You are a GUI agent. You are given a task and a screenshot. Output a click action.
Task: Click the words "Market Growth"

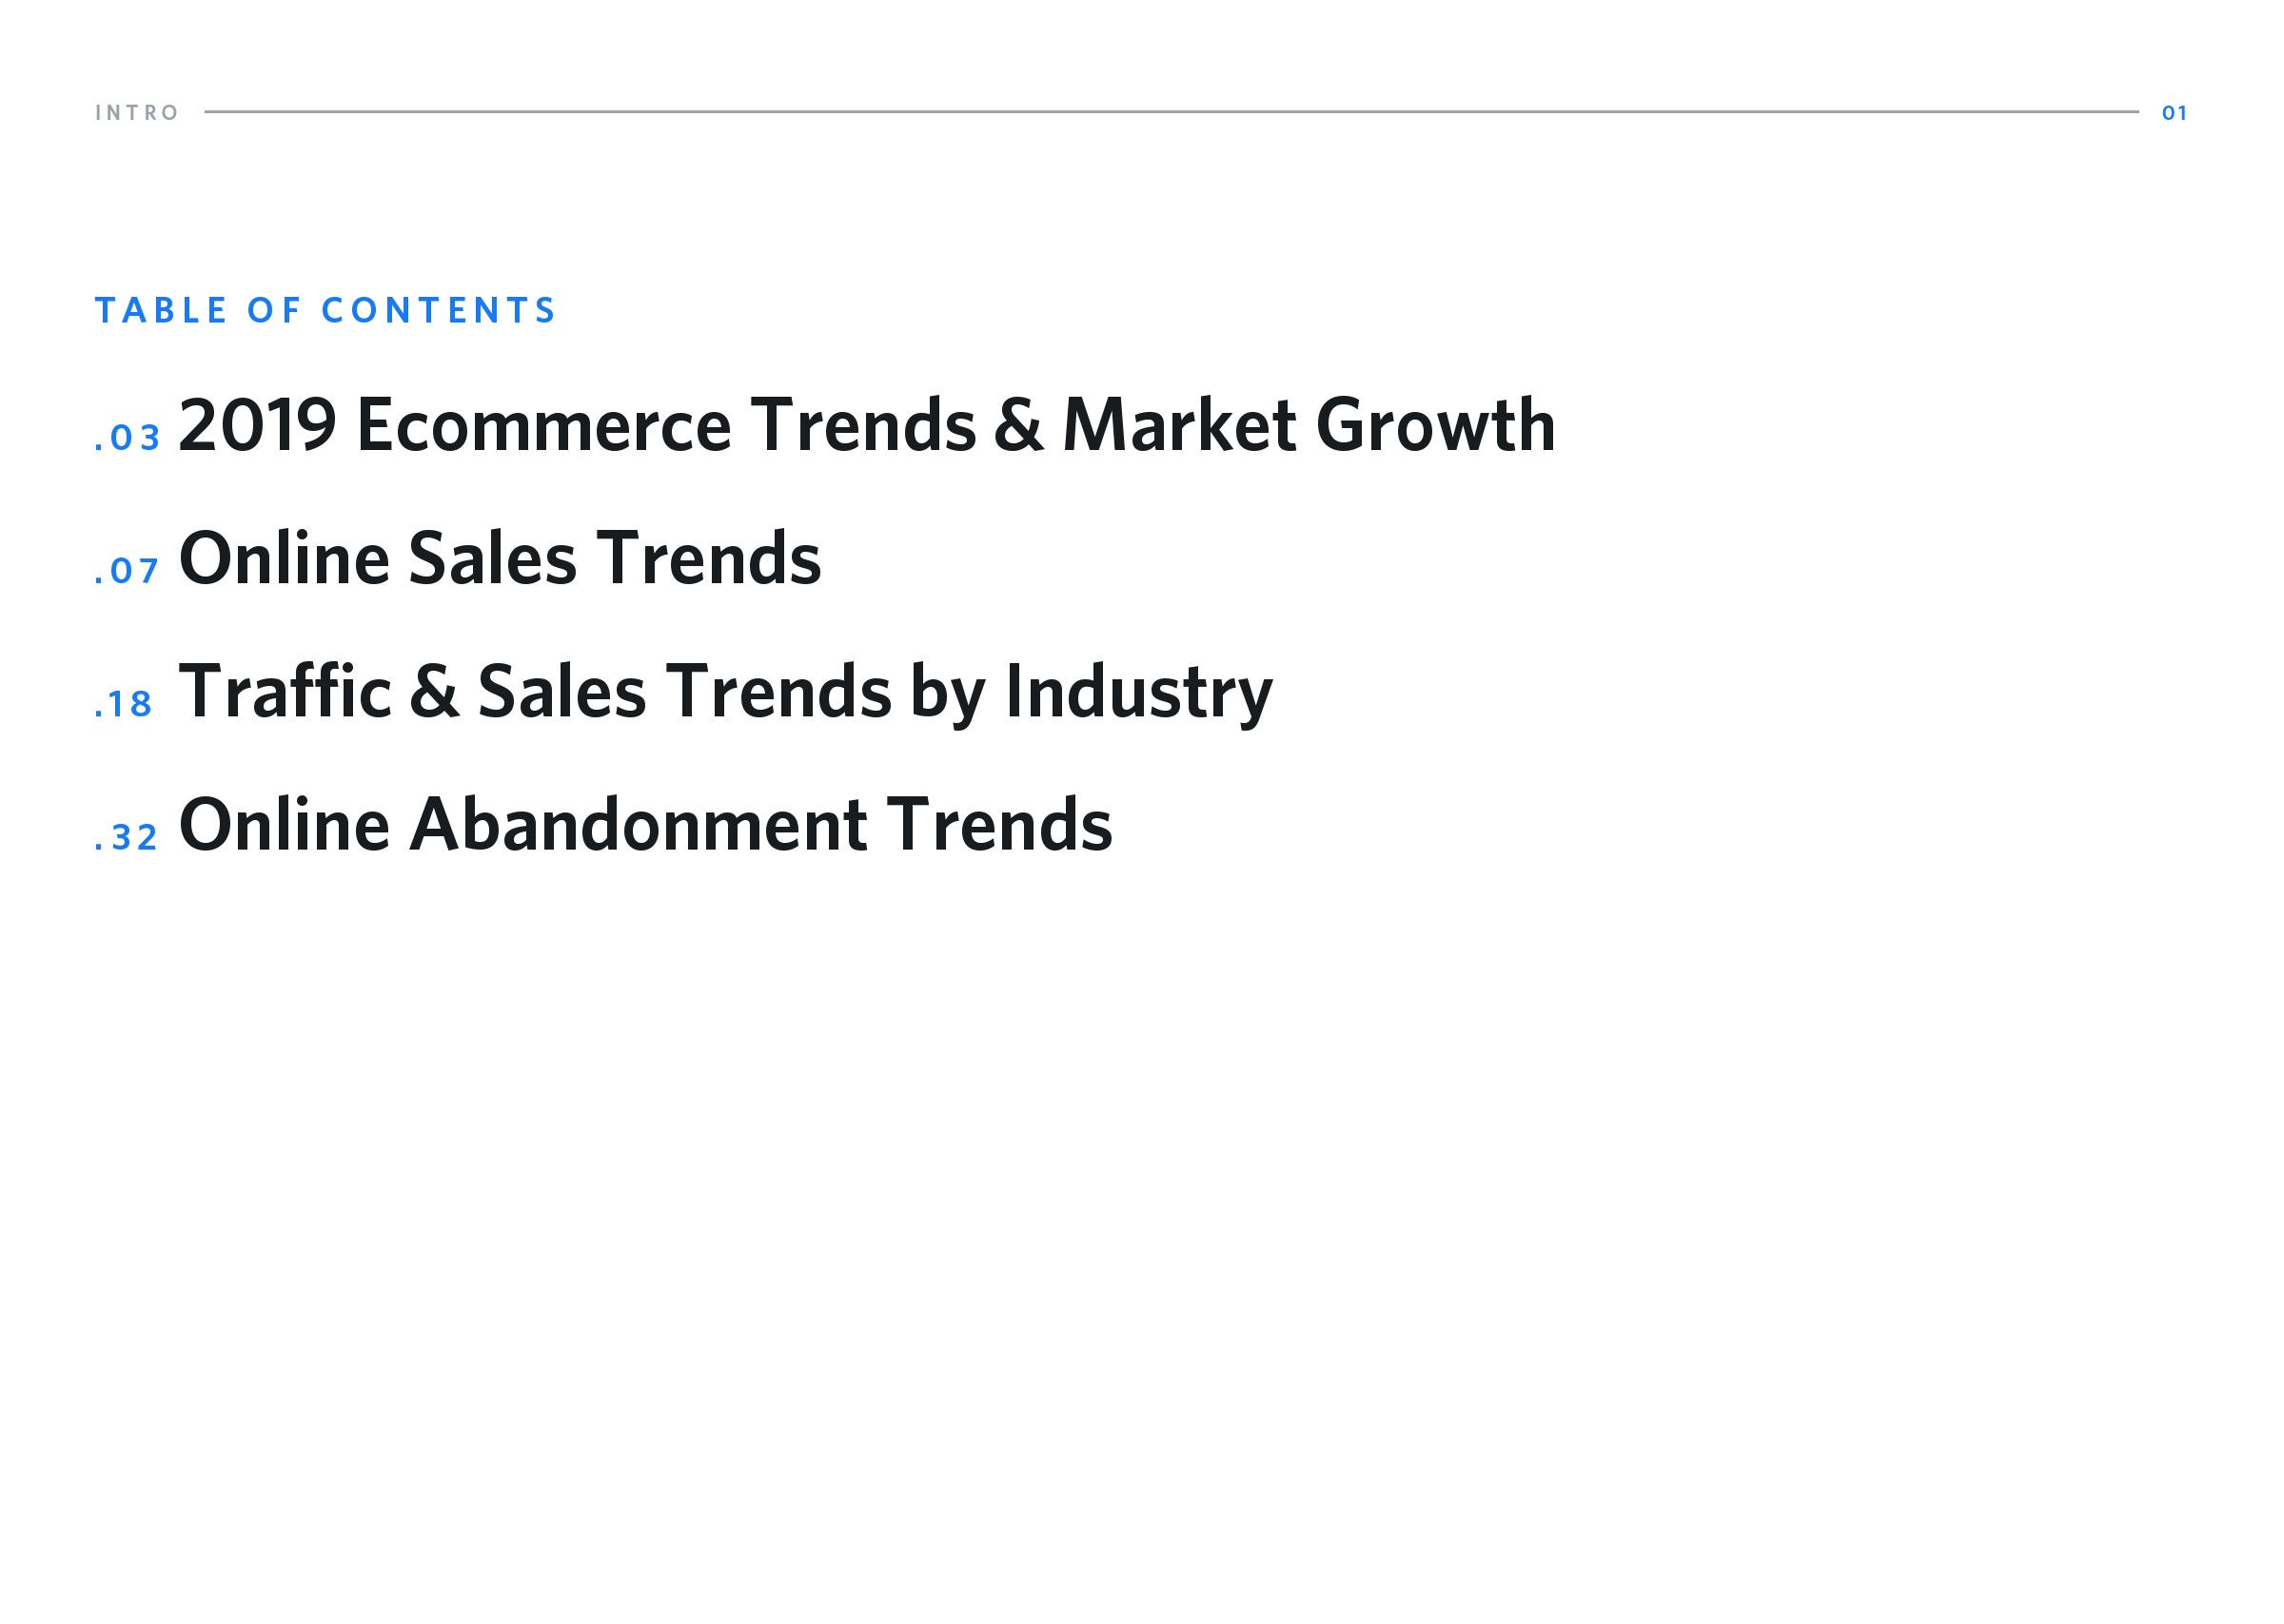[1308, 425]
